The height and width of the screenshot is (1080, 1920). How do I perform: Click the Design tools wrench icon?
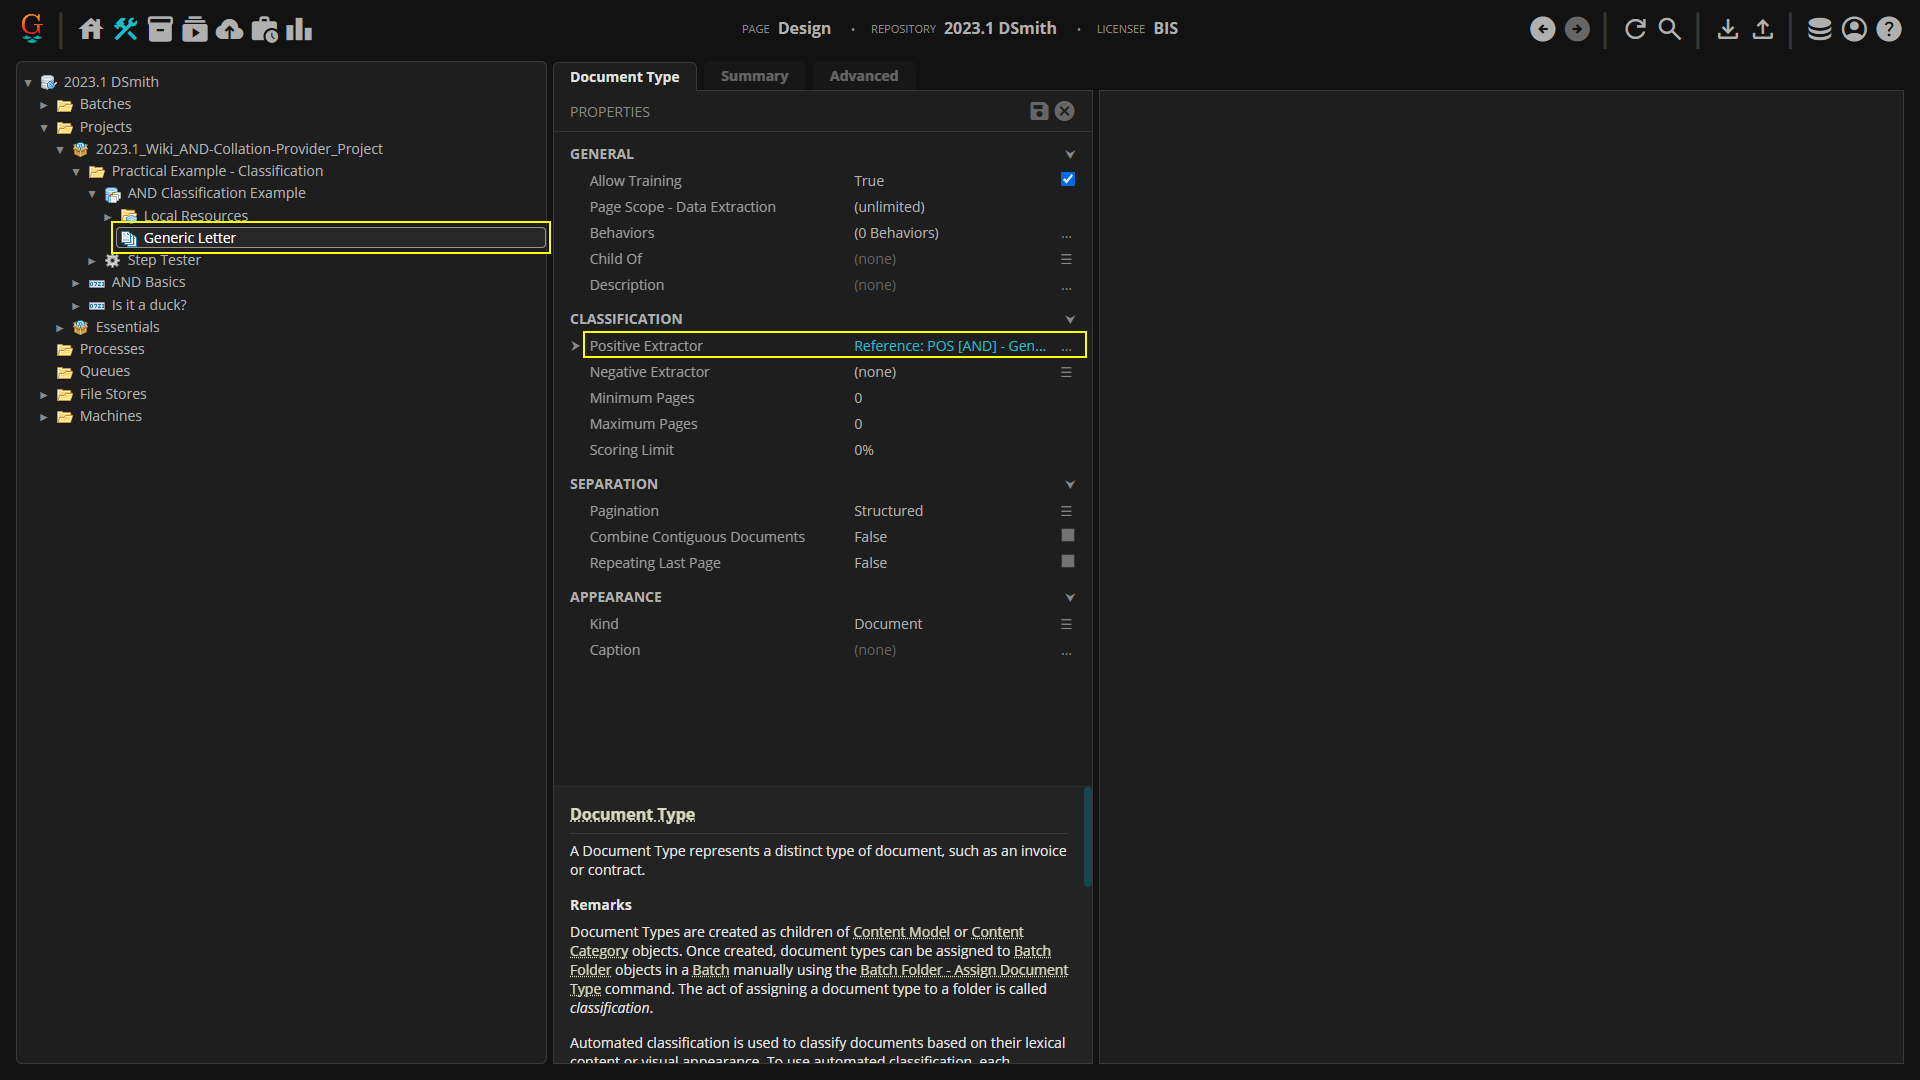click(125, 29)
